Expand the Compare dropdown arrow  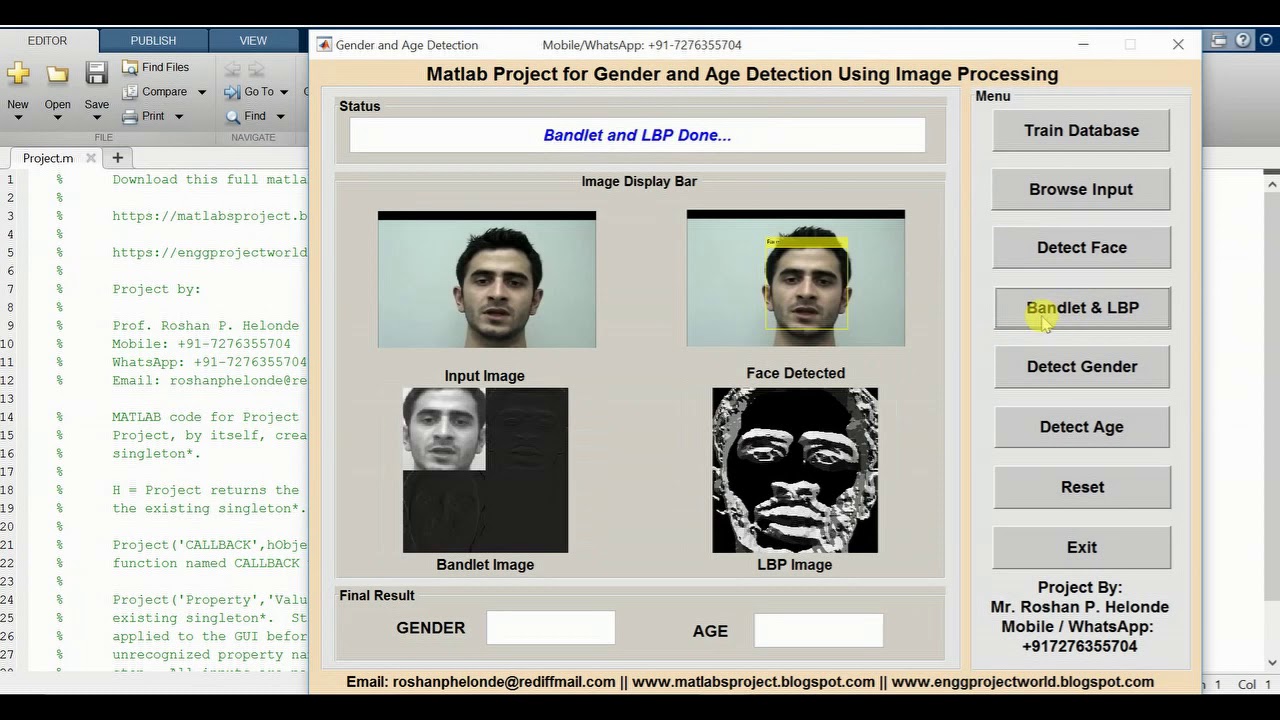[201, 92]
